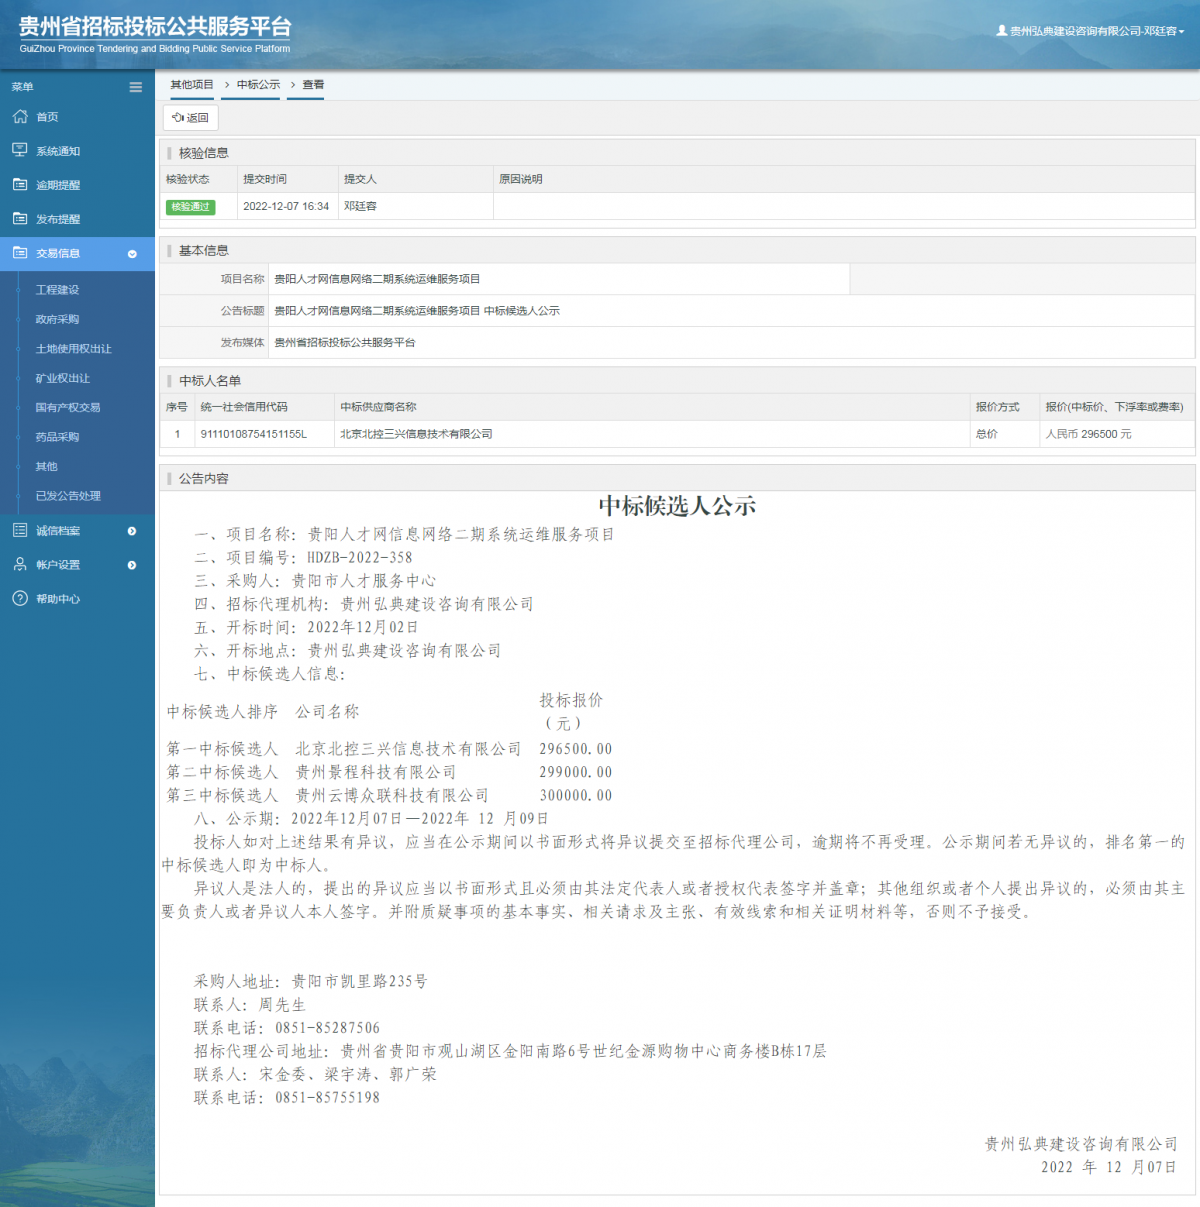Click project number HDZB-2022-358
The width and height of the screenshot is (1200, 1207).
(359, 558)
